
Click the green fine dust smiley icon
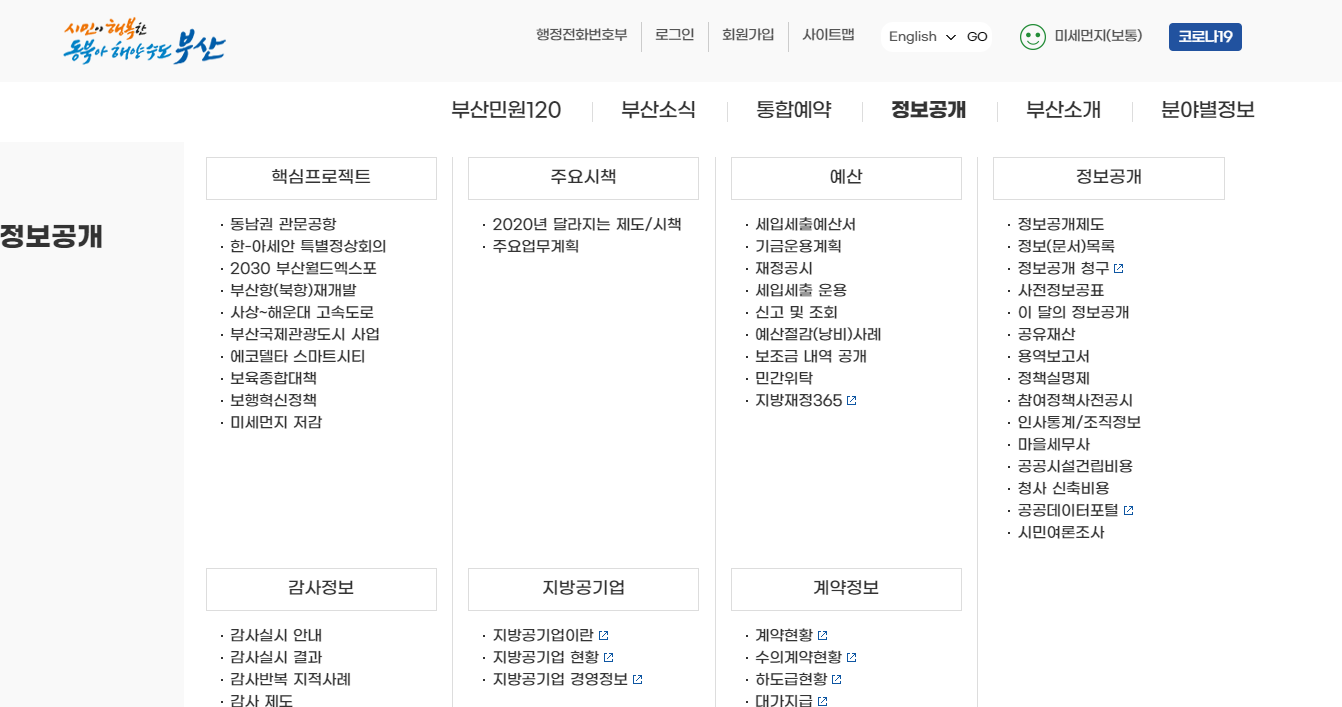[1033, 37]
